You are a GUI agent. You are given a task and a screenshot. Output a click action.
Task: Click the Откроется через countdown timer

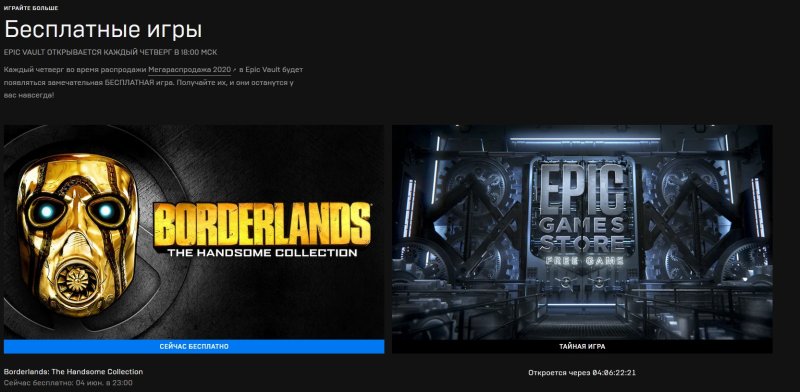pyautogui.click(x=582, y=373)
